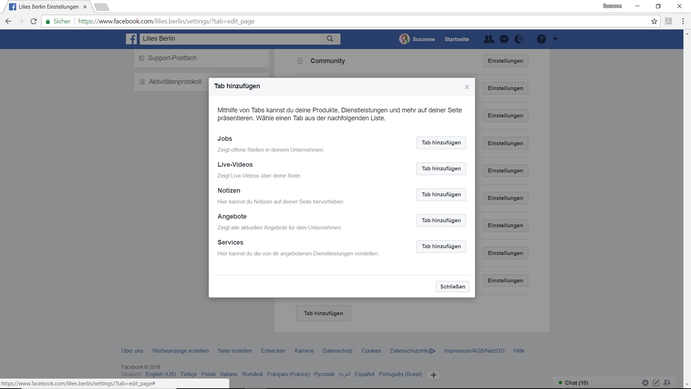Click the address bar URL

(167, 21)
